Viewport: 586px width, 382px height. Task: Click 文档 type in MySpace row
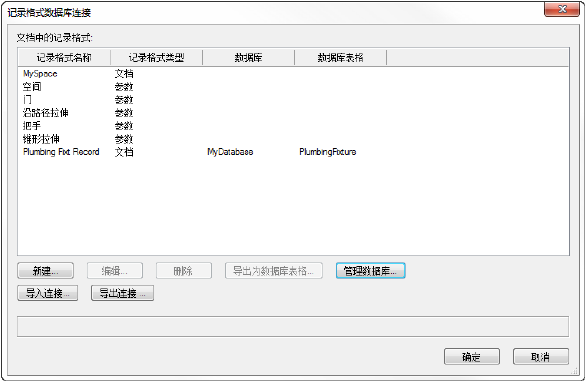(124, 74)
